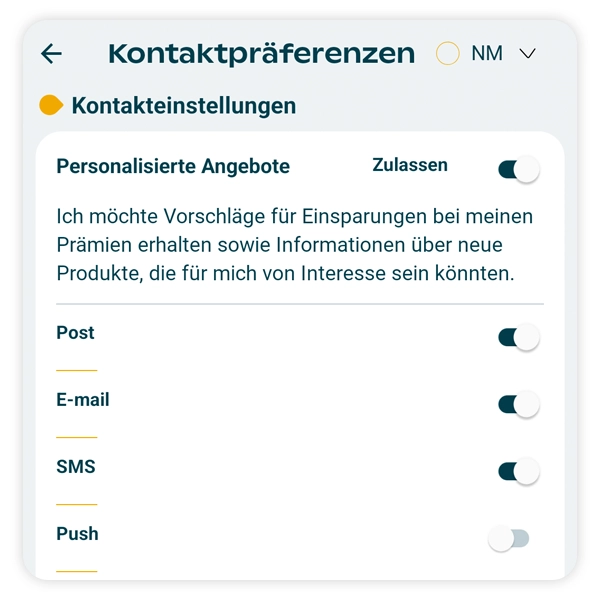Screen dimensions: 600x600
Task: Turn off the Post contact toggle
Action: coord(518,338)
